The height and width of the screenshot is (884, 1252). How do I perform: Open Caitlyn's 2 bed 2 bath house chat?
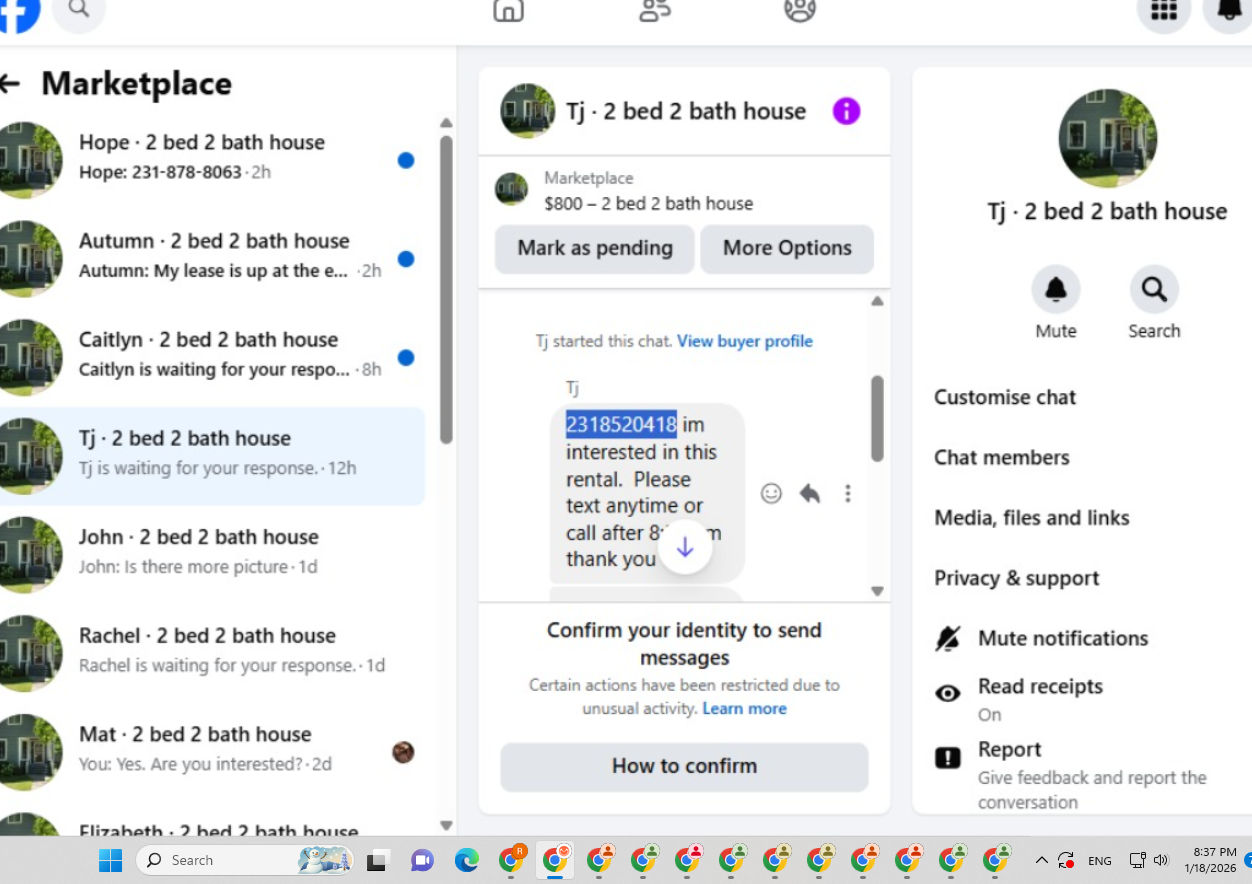[212, 358]
